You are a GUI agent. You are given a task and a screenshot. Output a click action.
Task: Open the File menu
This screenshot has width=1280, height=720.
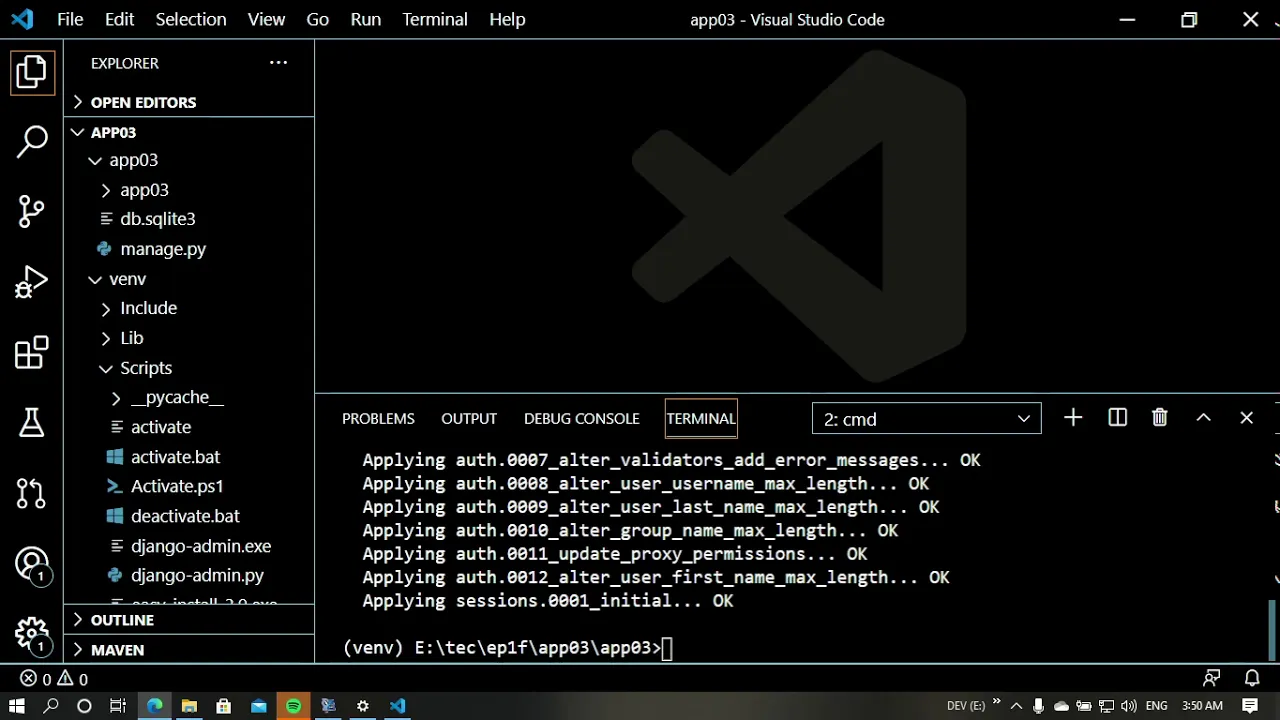click(70, 19)
